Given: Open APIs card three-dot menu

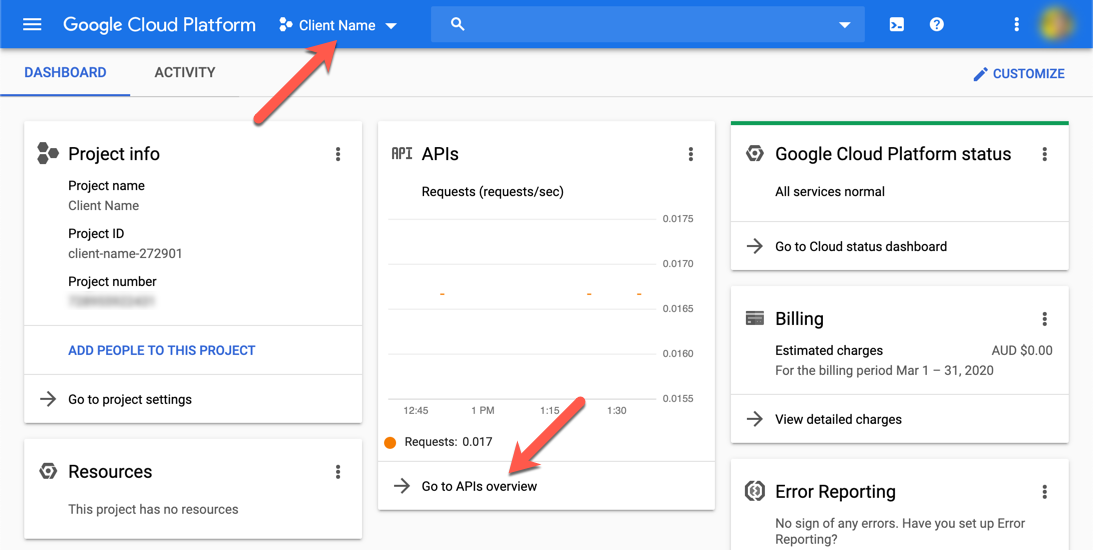Looking at the screenshot, I should click(x=690, y=154).
